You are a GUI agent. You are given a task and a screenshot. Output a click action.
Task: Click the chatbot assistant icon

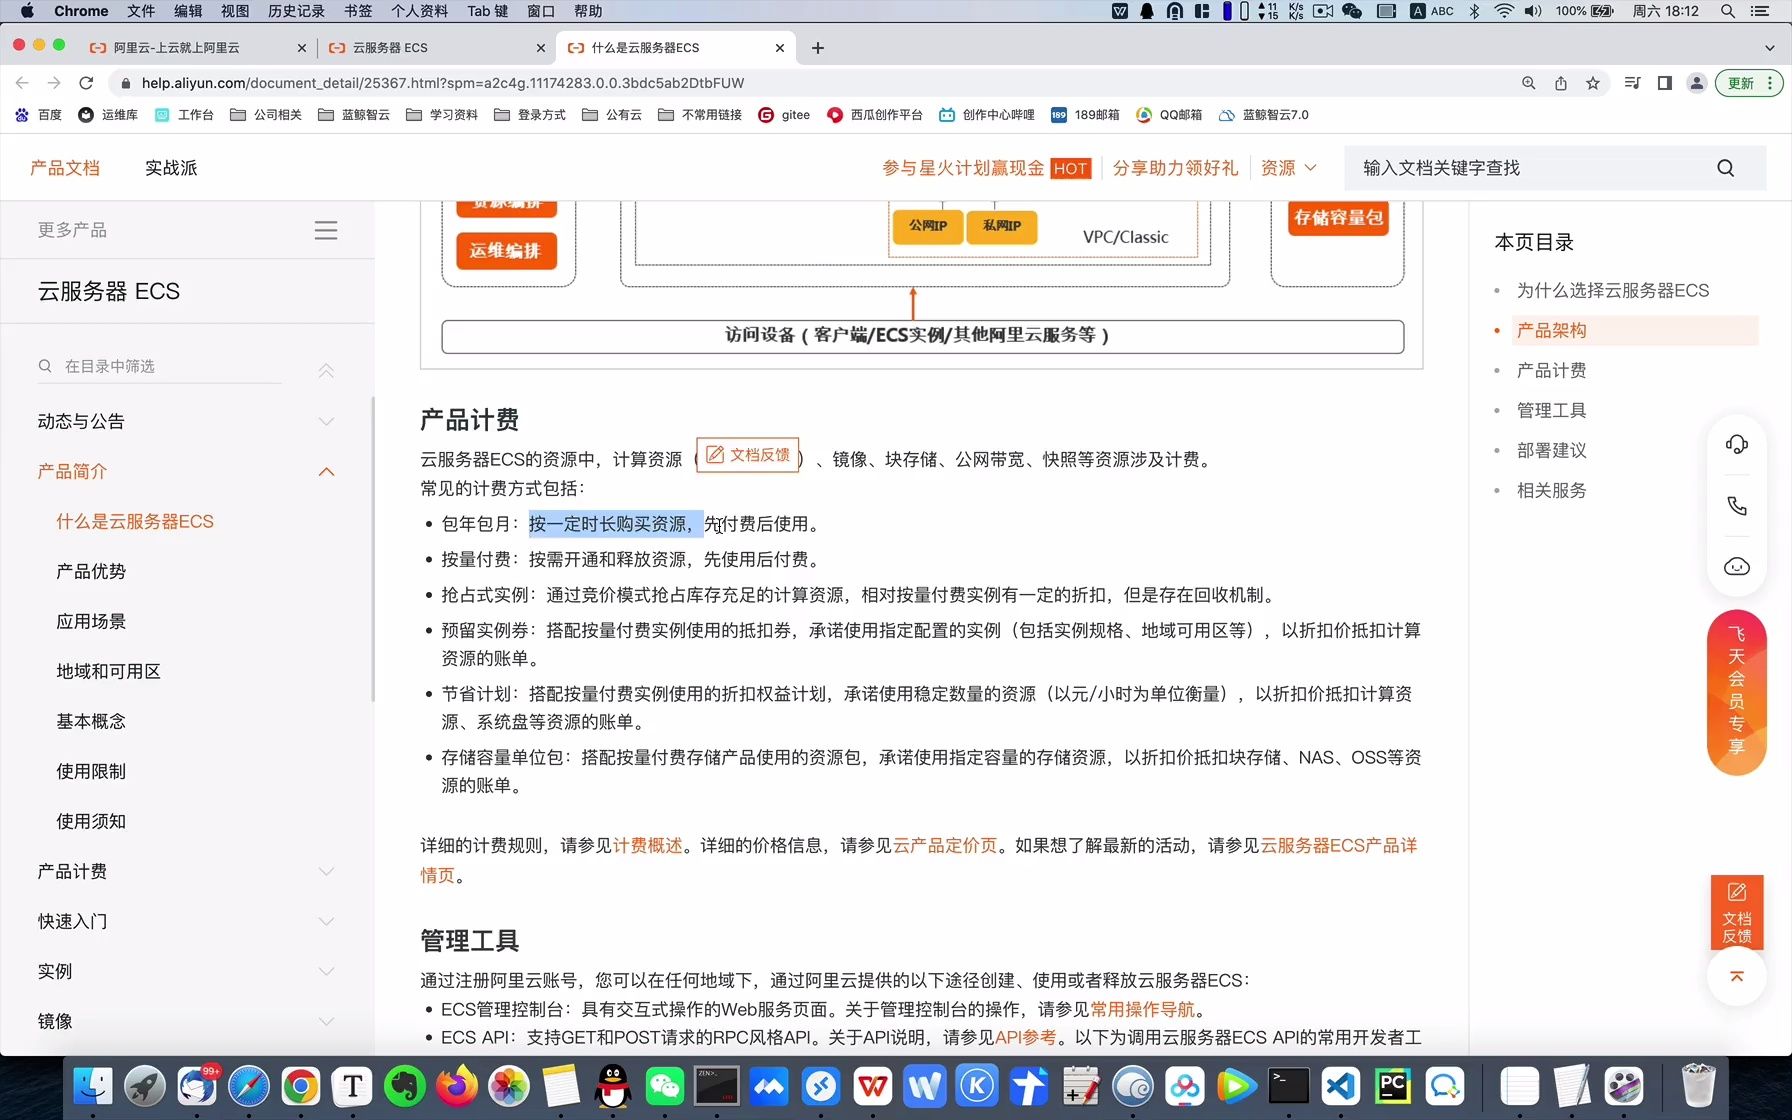point(1737,567)
